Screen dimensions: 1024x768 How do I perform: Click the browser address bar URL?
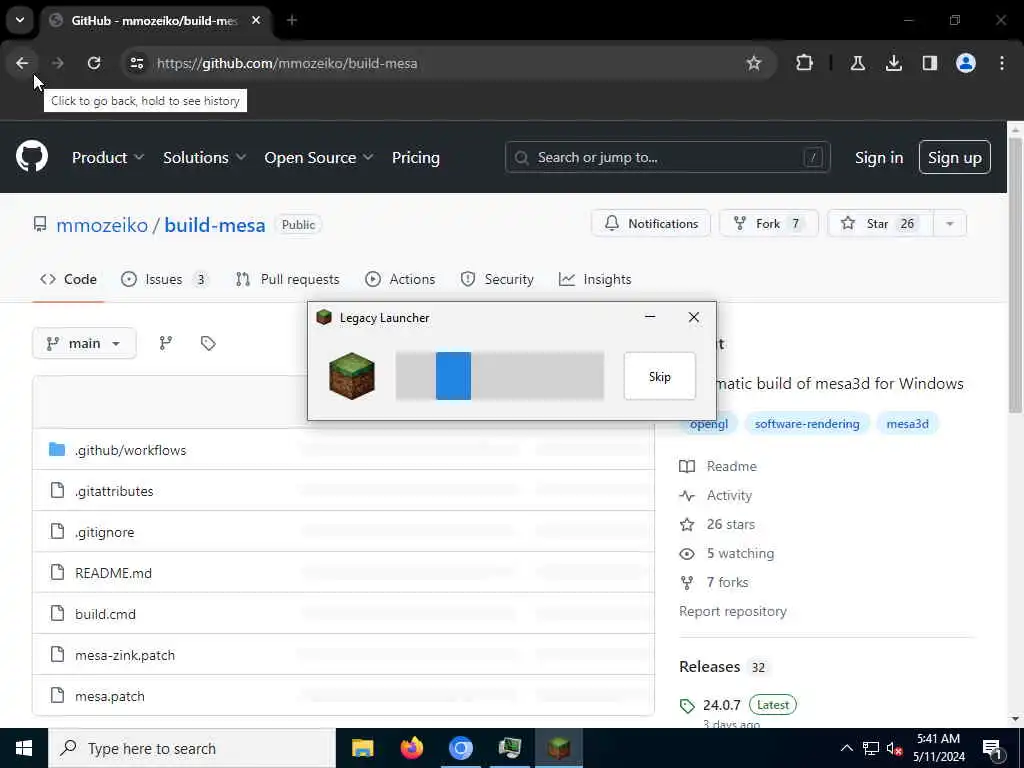[x=287, y=63]
